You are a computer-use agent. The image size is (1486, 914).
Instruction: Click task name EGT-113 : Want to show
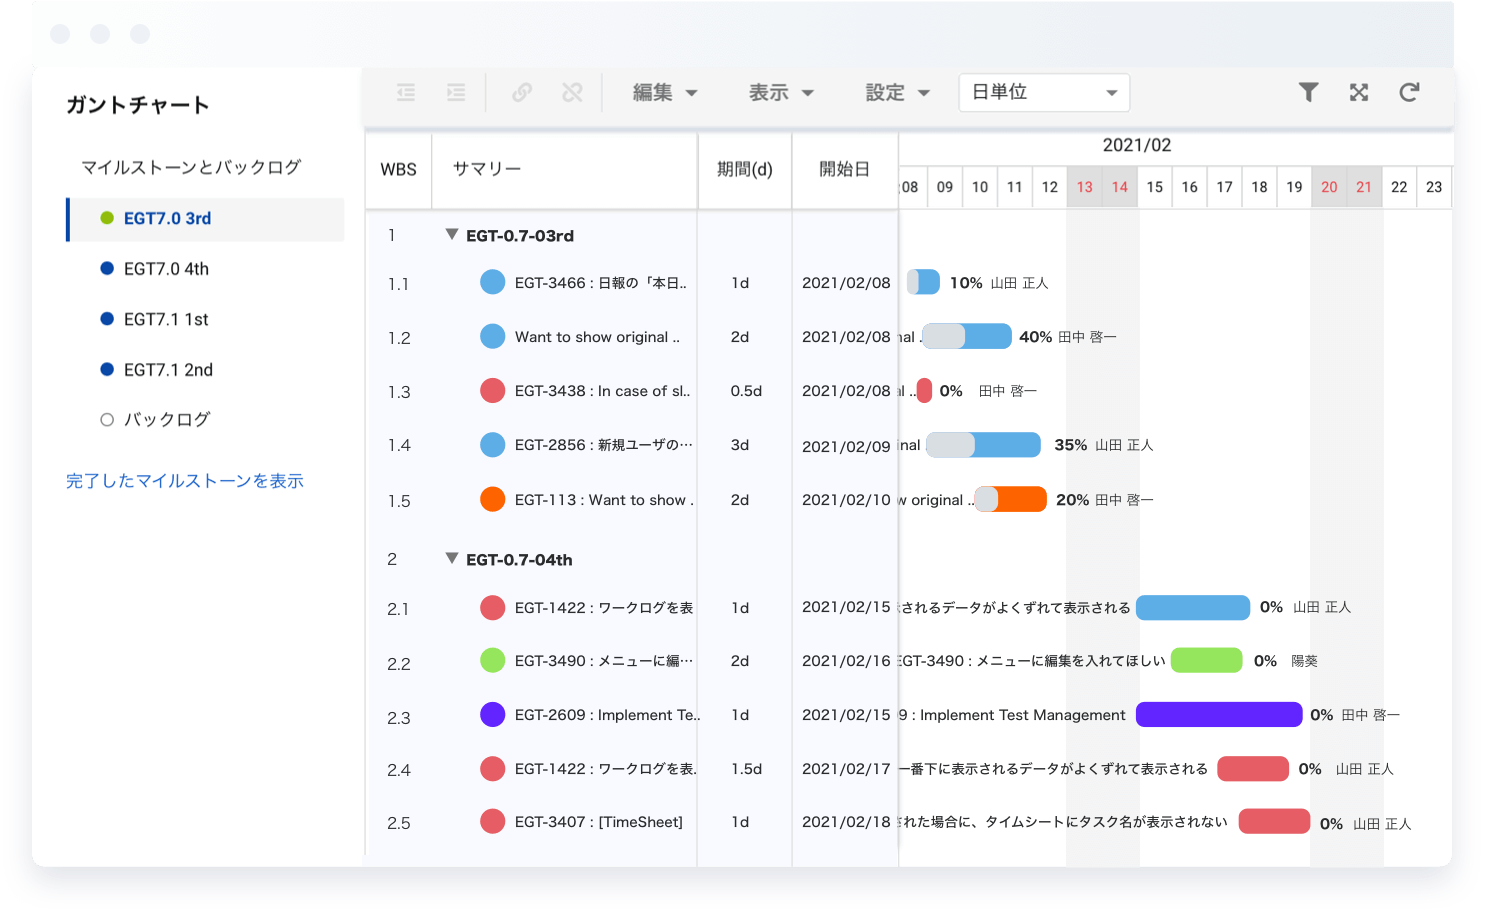pyautogui.click(x=604, y=500)
